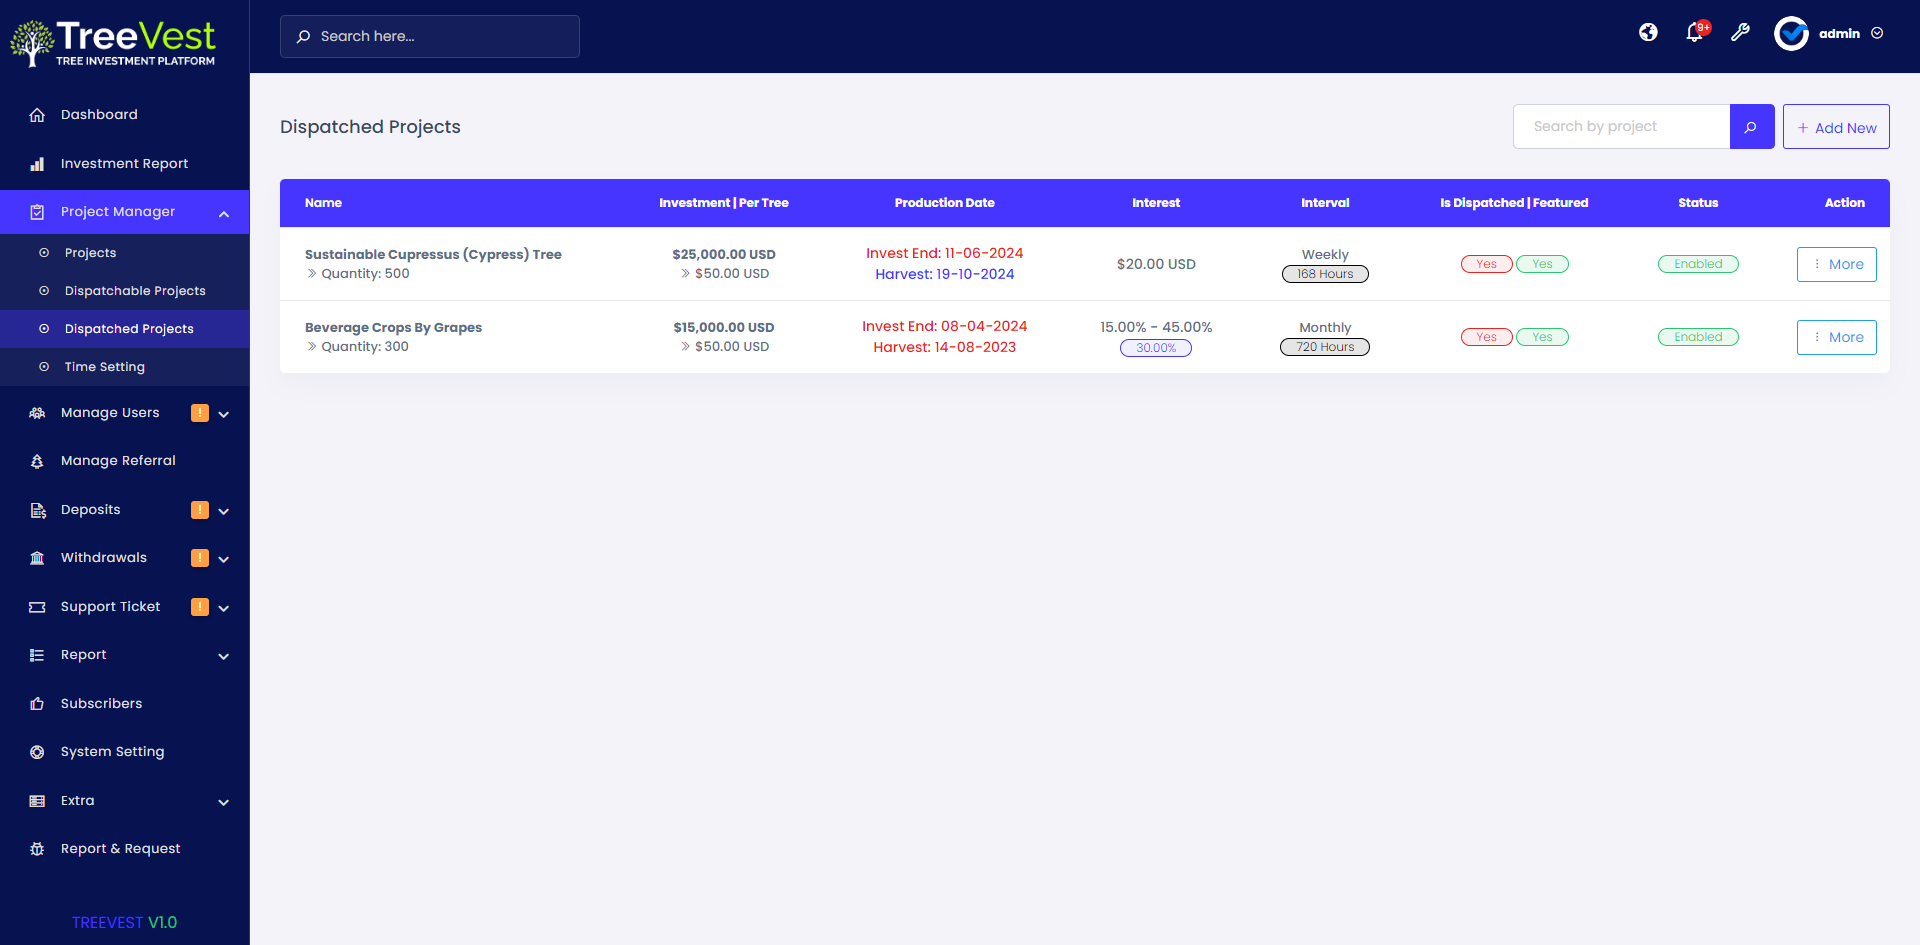Viewport: 1920px width, 945px height.
Task: Click the Report & Request bug icon
Action: coord(37,849)
